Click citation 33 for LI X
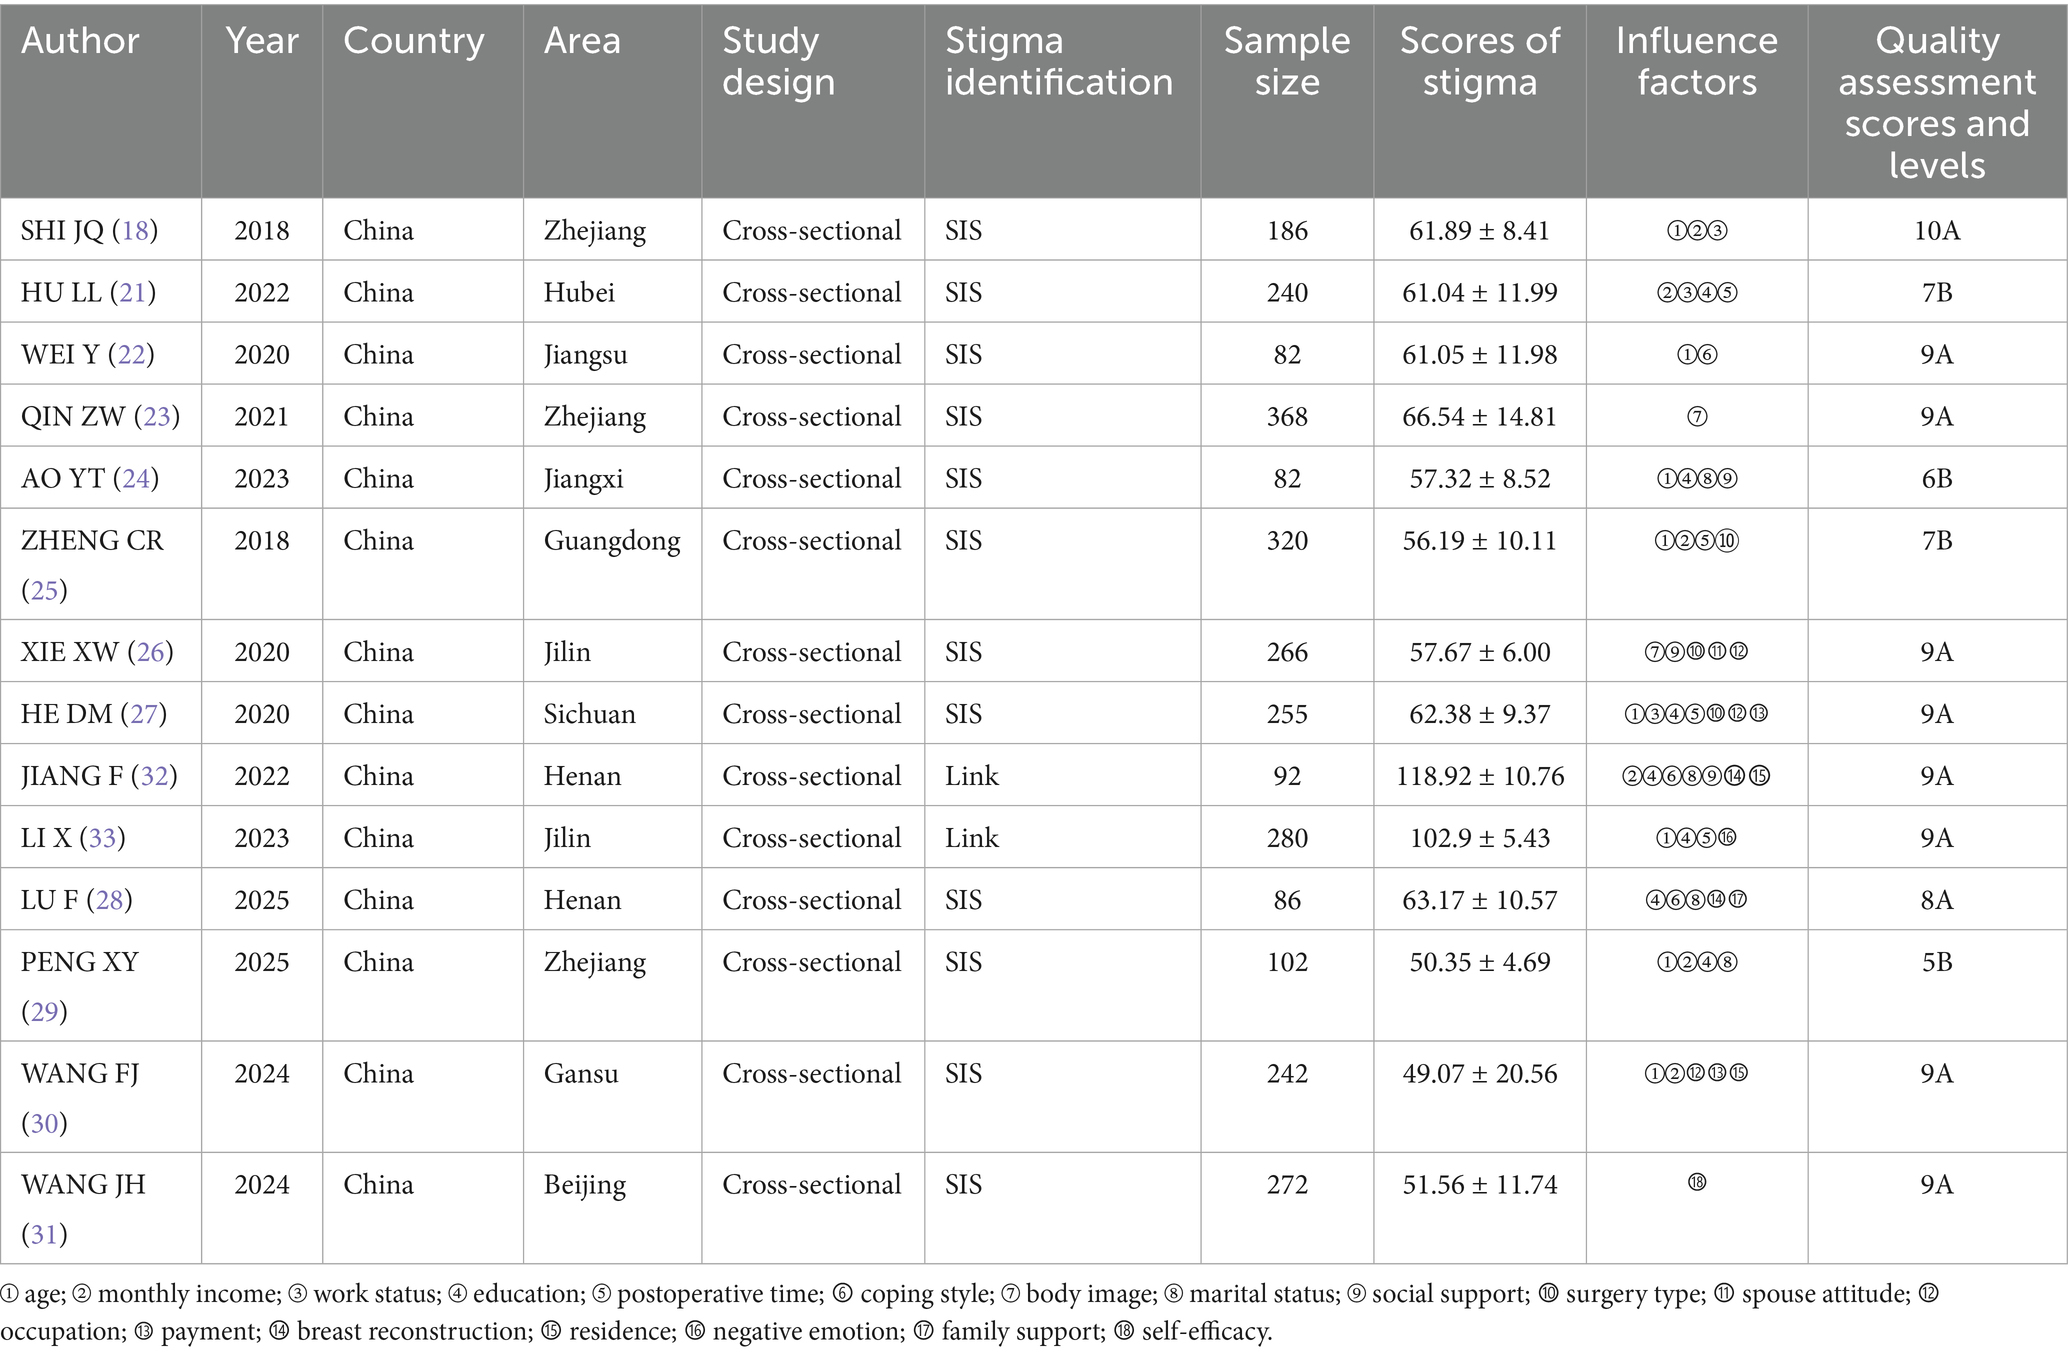This screenshot has width=2068, height=1365. click(102, 838)
